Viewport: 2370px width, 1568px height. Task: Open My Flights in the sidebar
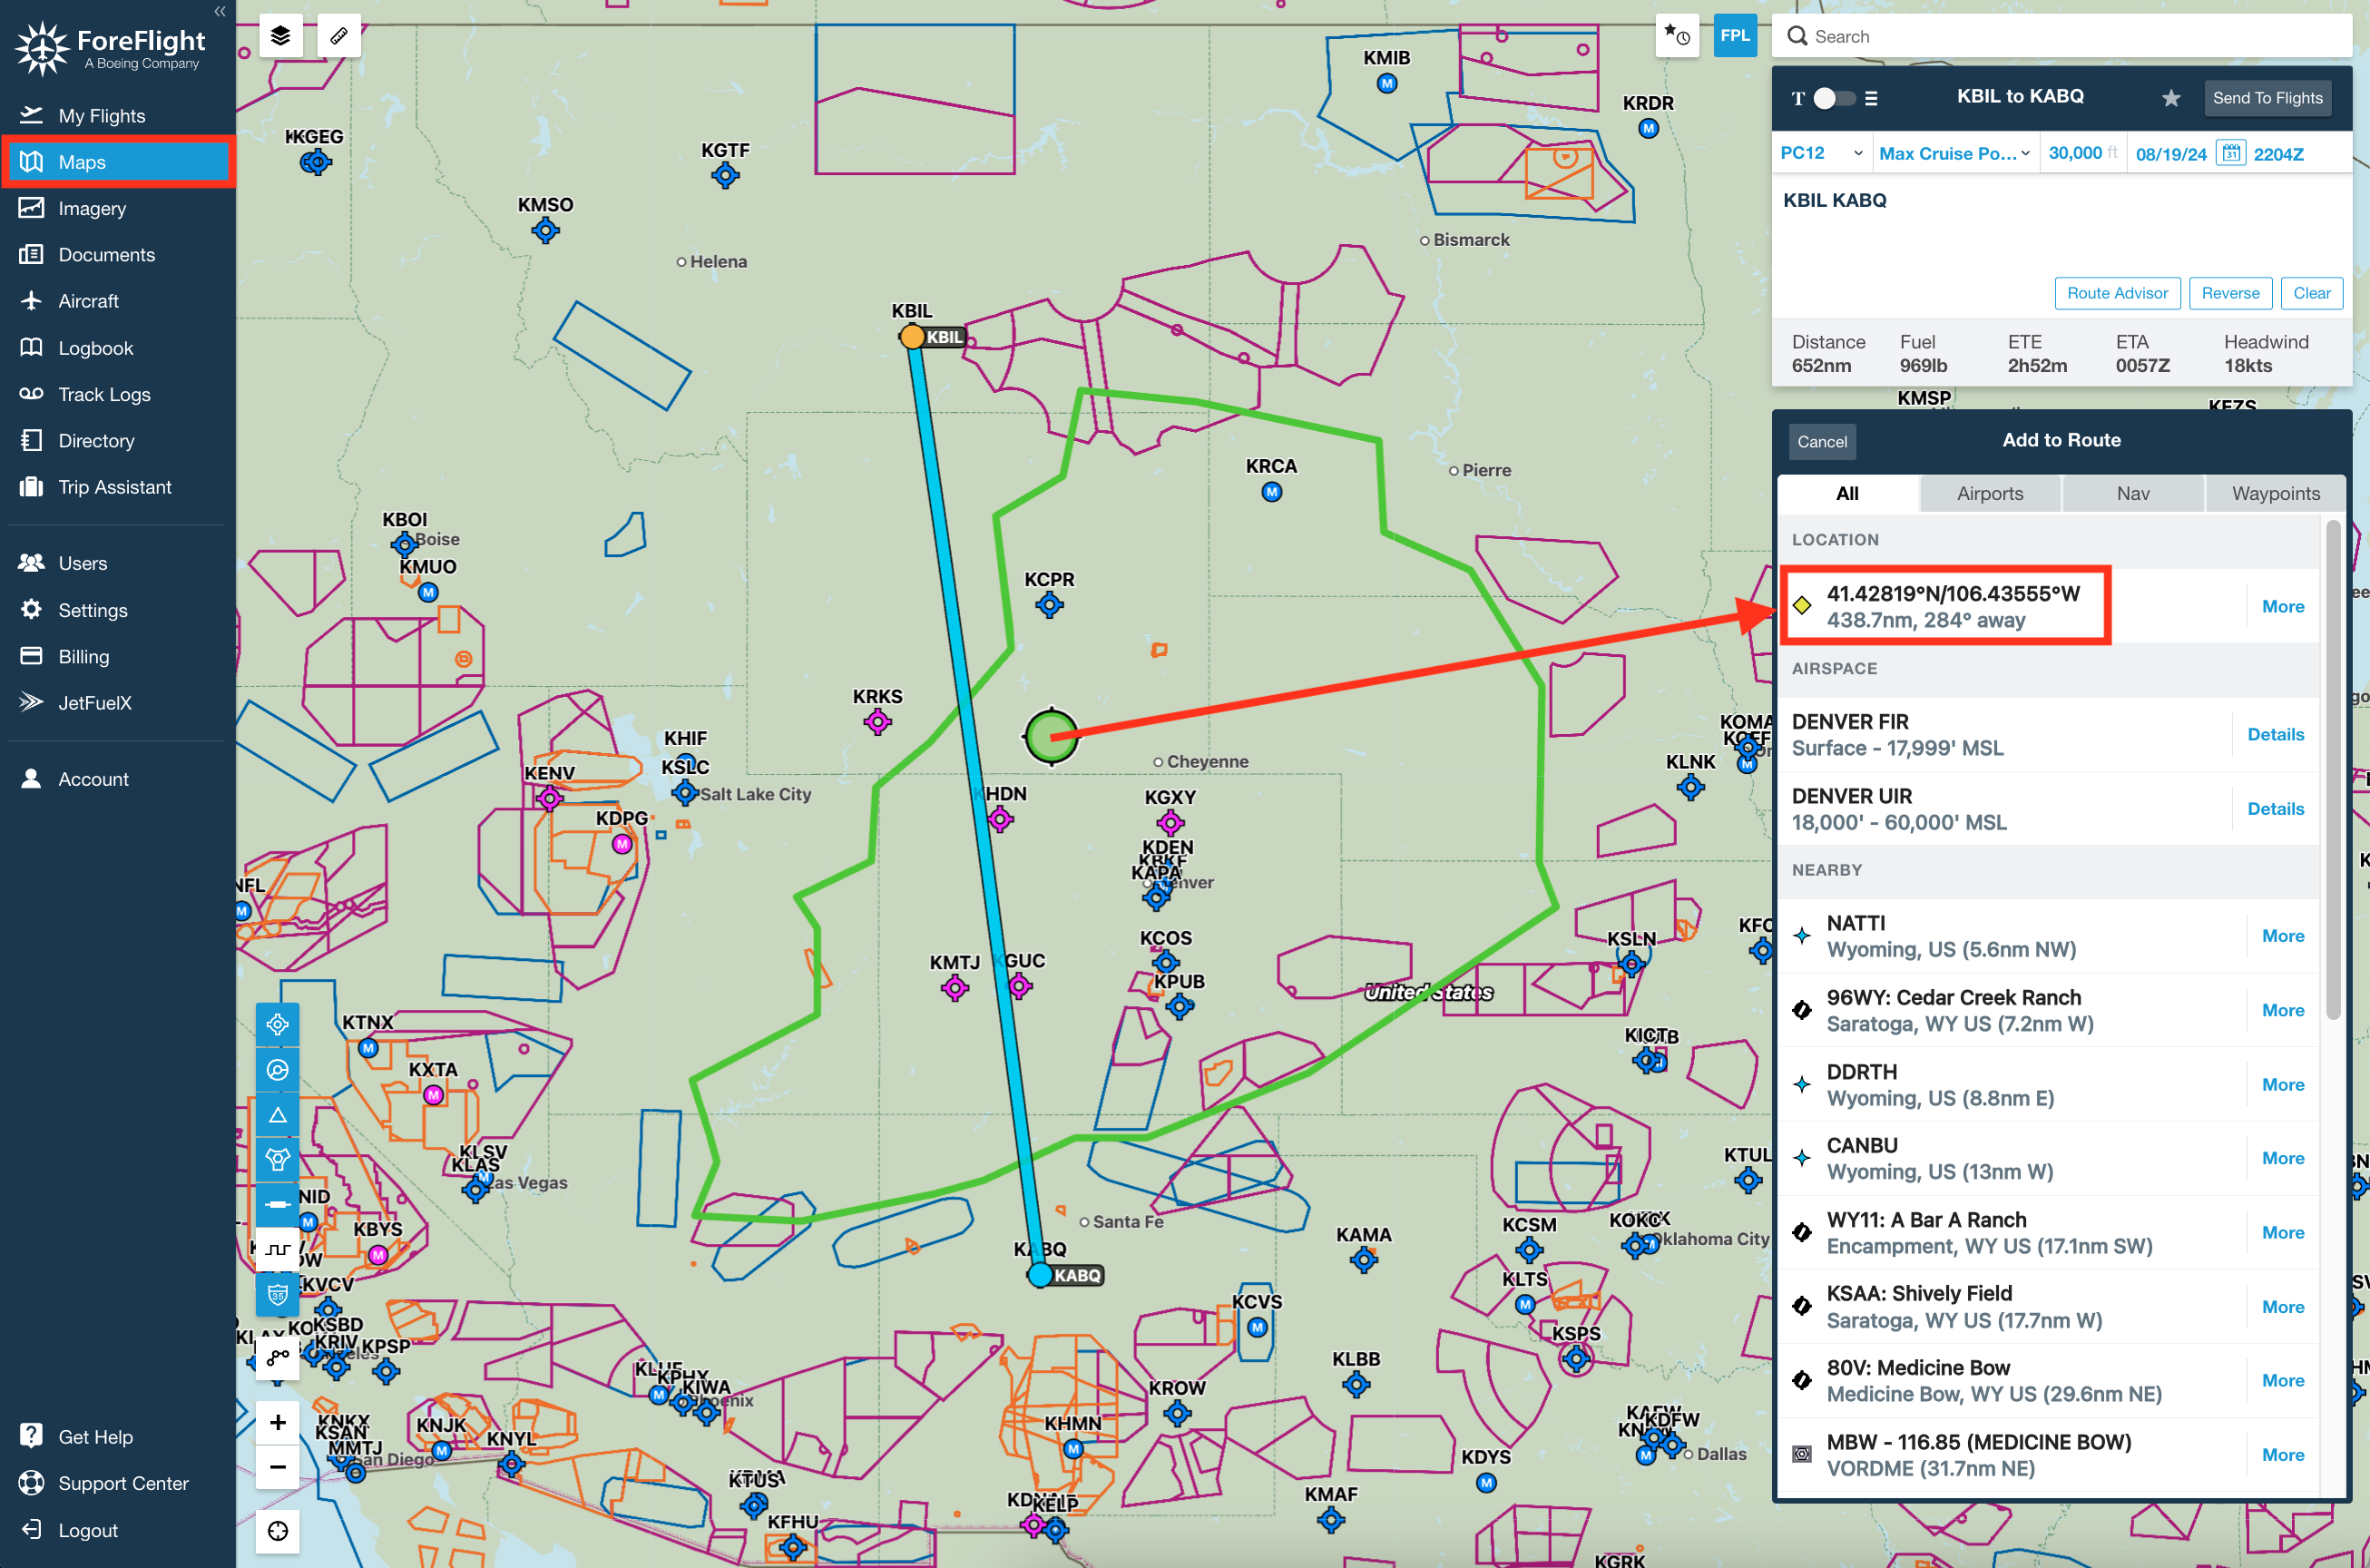point(118,115)
